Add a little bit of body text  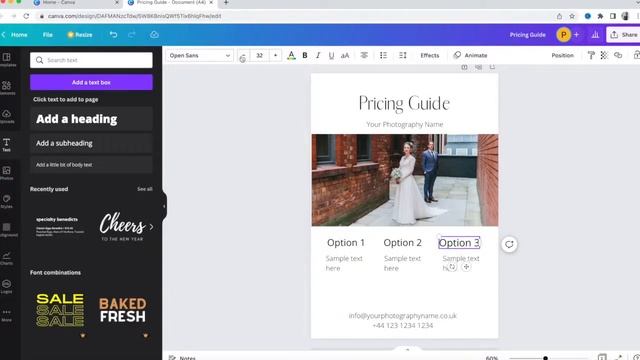pyautogui.click(x=91, y=164)
